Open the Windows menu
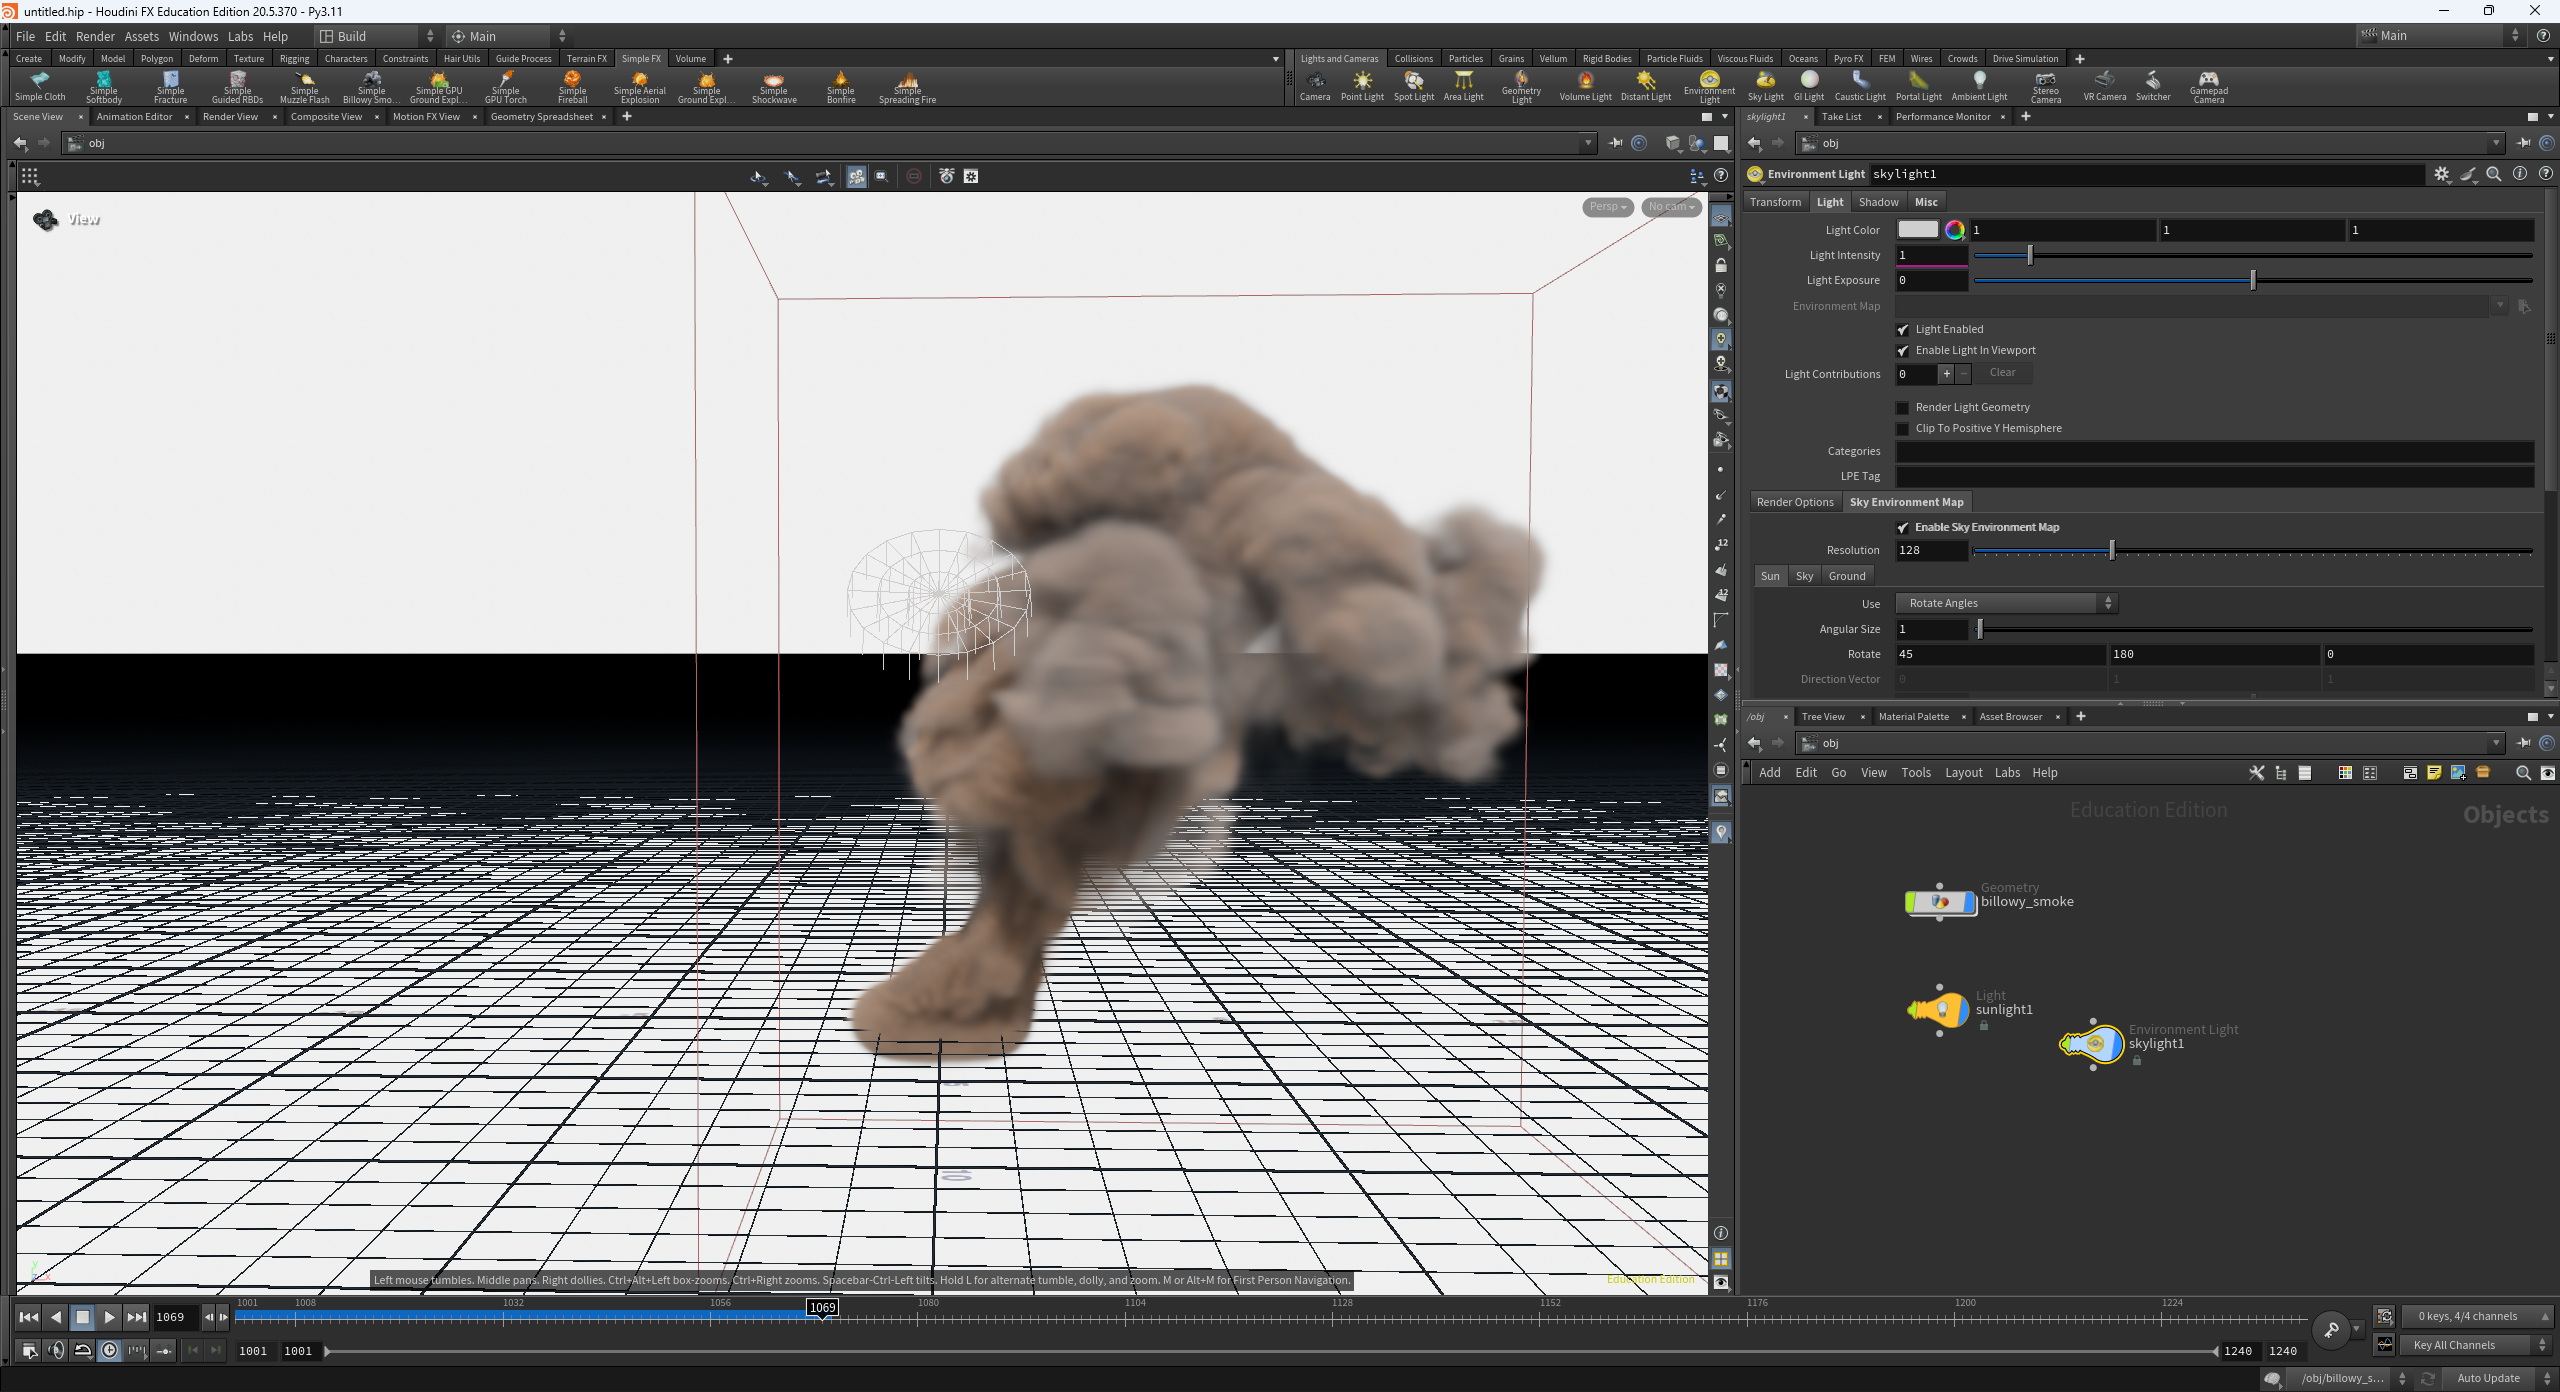Screen dimensions: 2560x1392 pyautogui.click(x=193, y=36)
